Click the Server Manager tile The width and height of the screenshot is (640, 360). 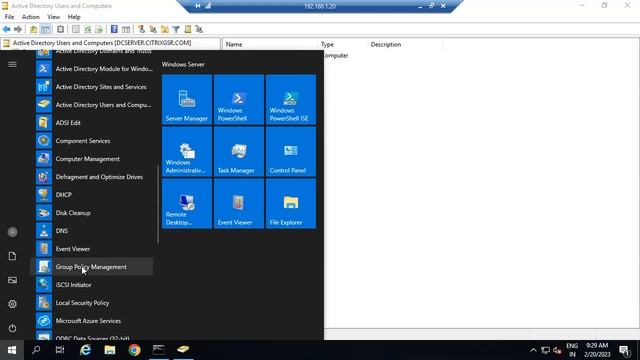(187, 100)
